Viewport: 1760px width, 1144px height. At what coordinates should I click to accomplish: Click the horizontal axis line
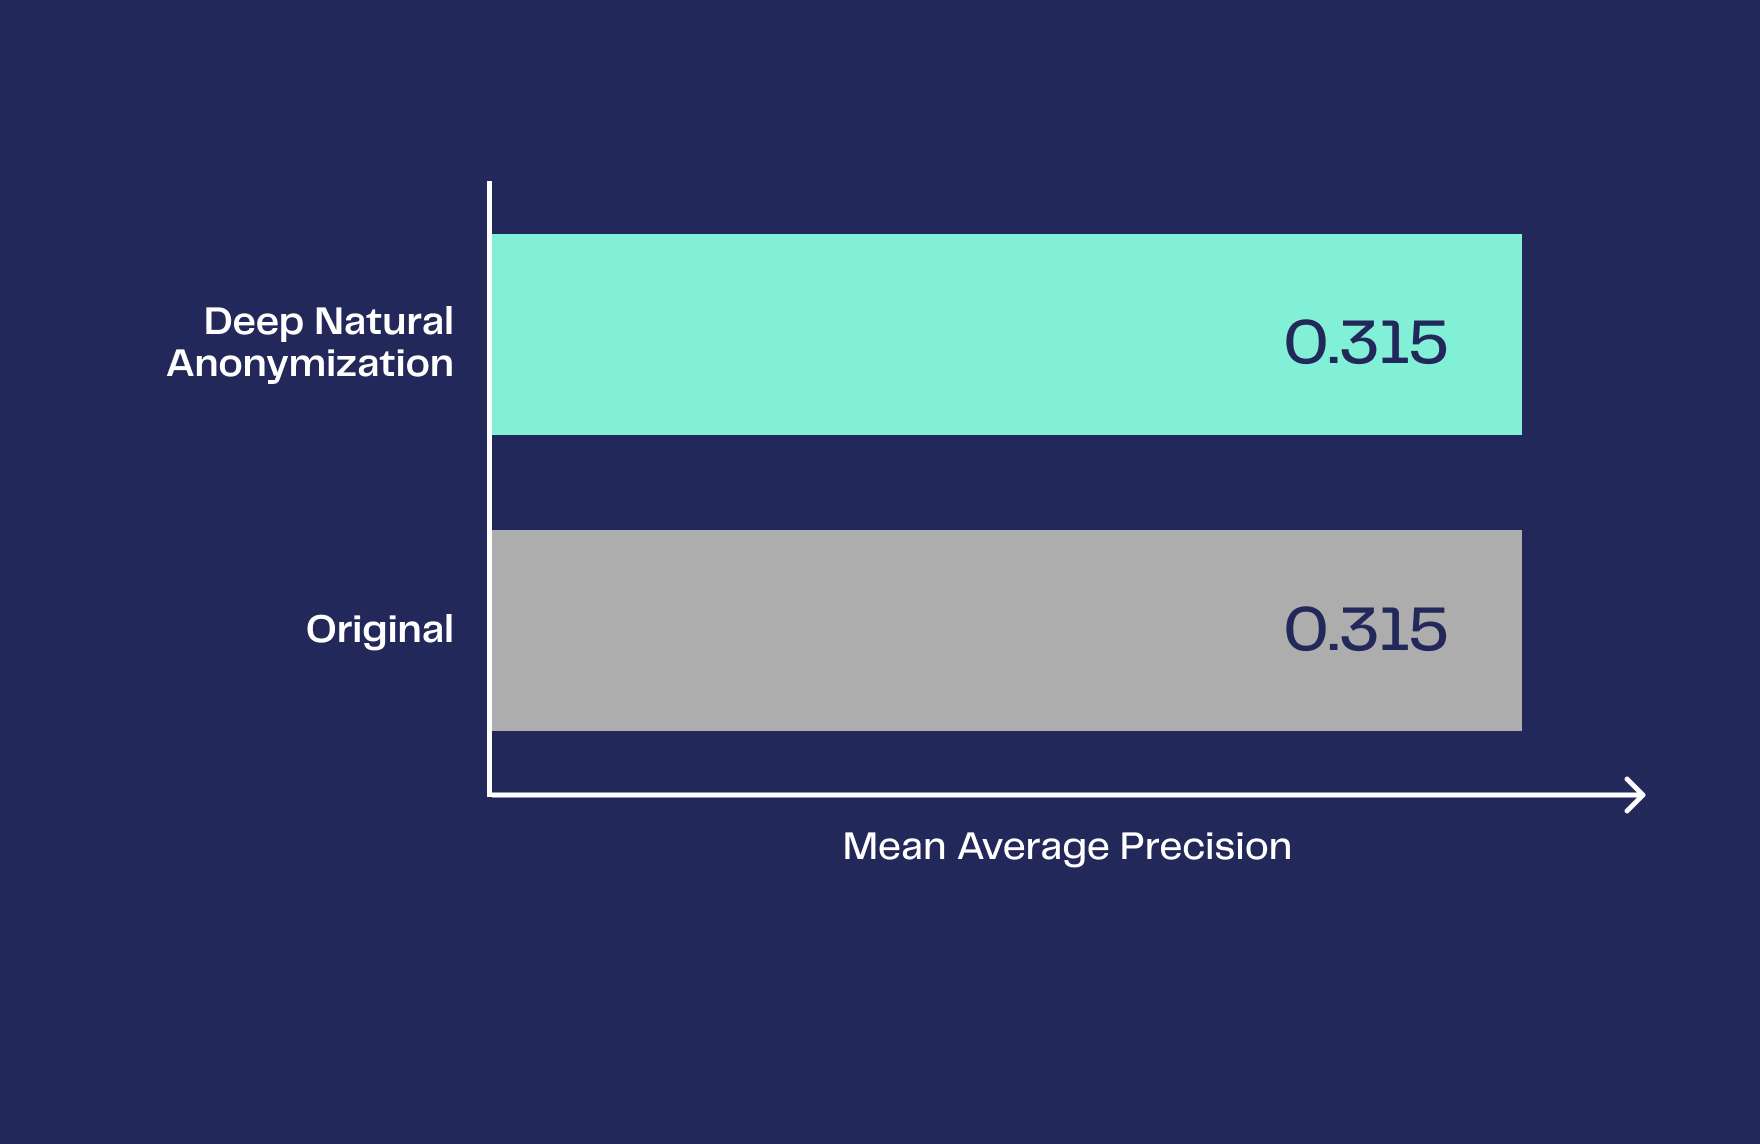1000,795
